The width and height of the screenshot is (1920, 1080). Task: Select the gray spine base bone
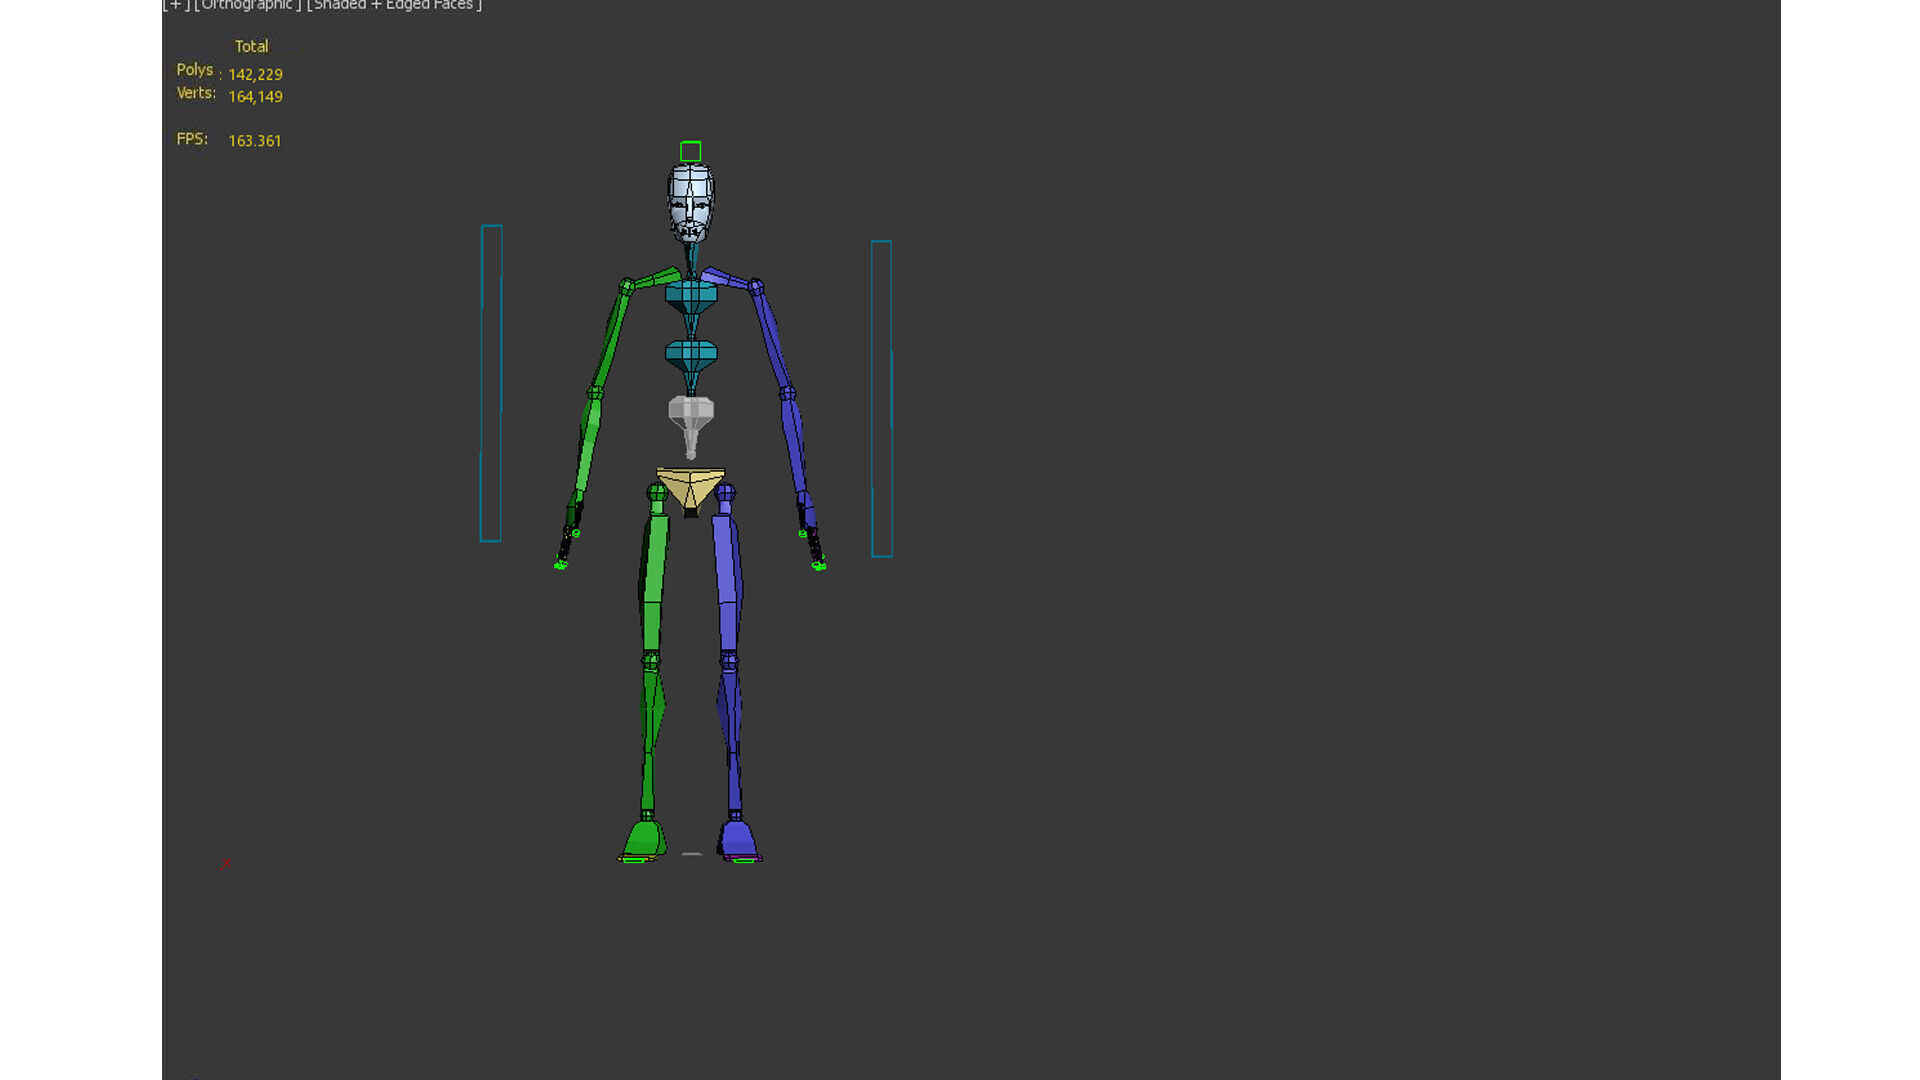(x=691, y=412)
